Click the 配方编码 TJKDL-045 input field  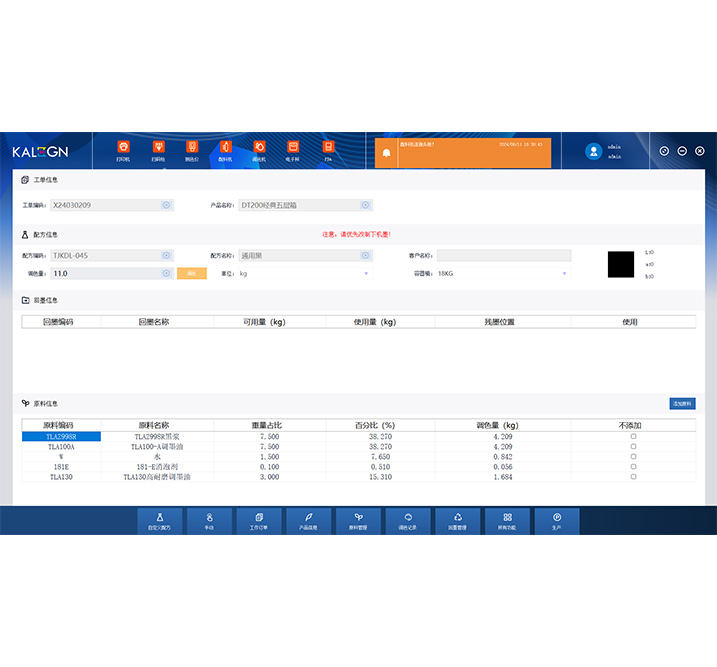click(112, 256)
